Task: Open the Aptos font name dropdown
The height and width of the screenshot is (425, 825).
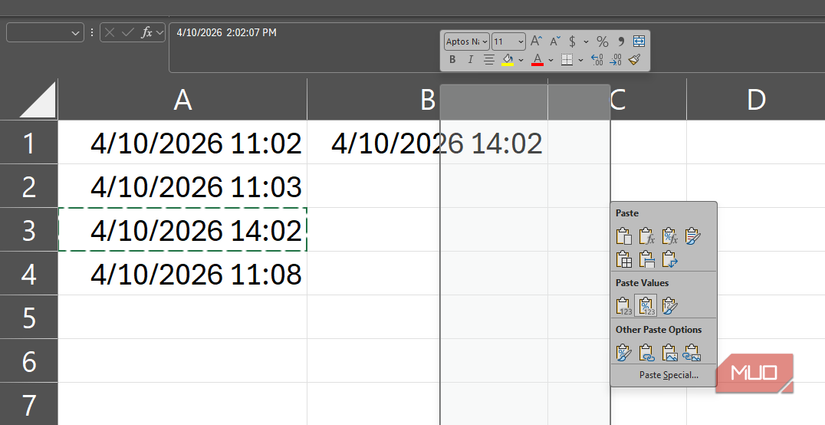Action: point(484,41)
